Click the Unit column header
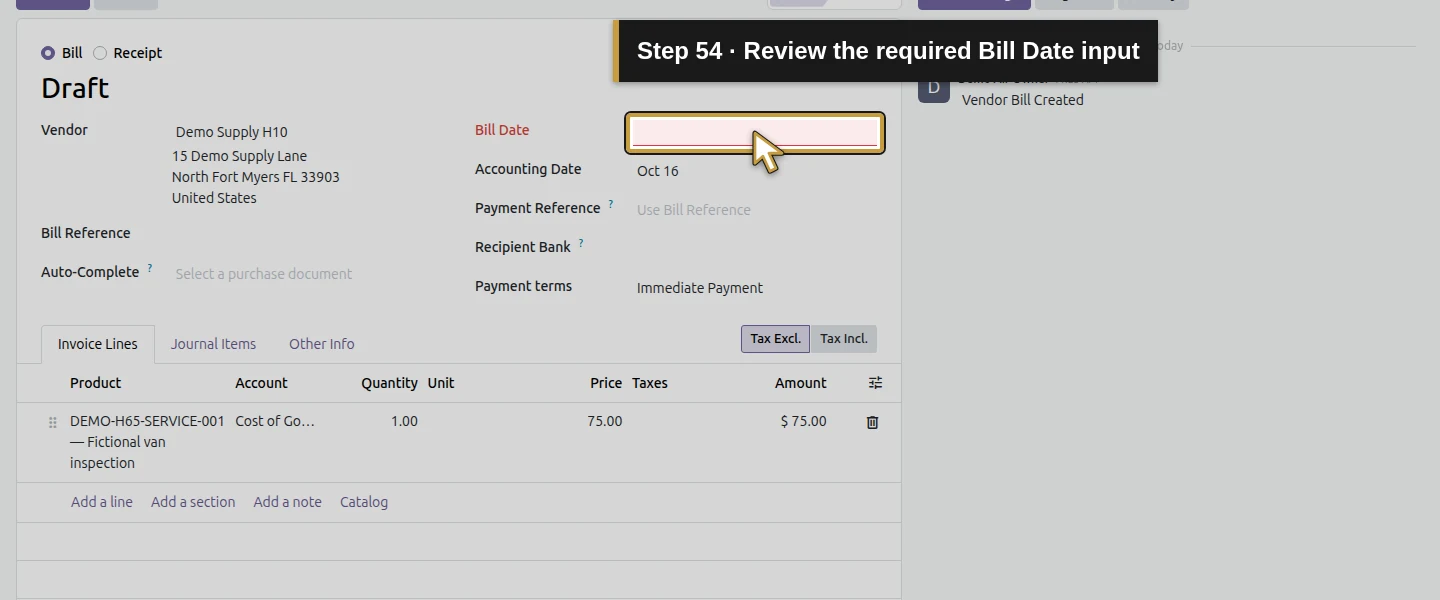The image size is (1440, 600). coord(441,383)
